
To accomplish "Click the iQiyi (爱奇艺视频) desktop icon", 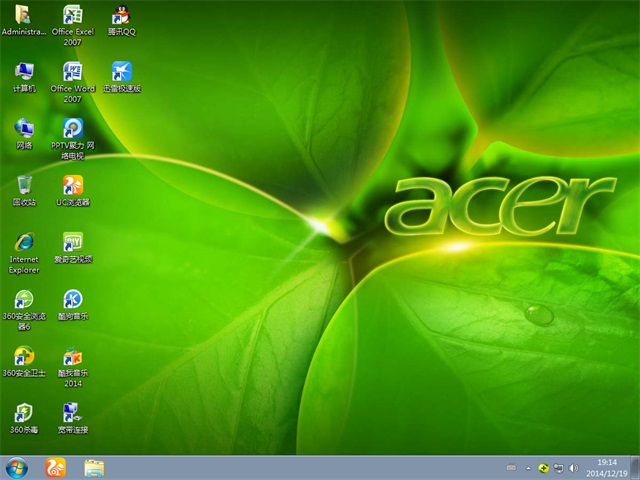I will (72, 242).
